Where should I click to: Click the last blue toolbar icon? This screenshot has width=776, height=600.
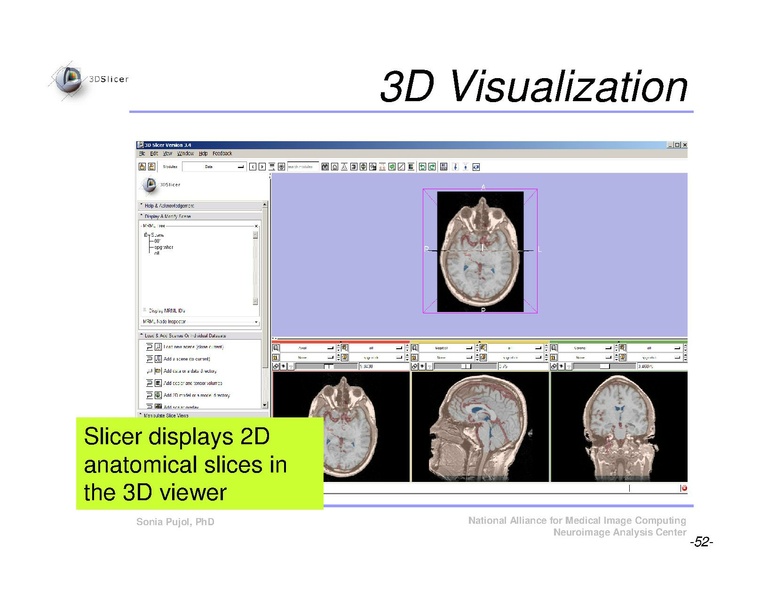[x=476, y=167]
